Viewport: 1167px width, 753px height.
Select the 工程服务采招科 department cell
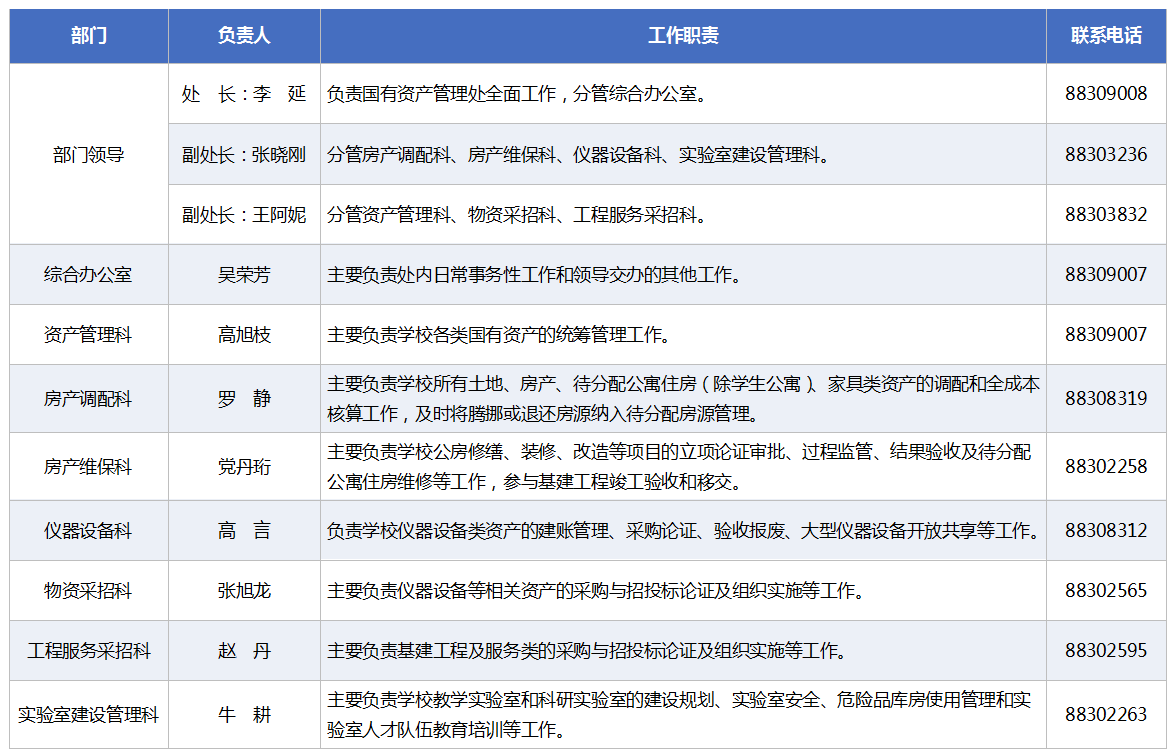[89, 651]
